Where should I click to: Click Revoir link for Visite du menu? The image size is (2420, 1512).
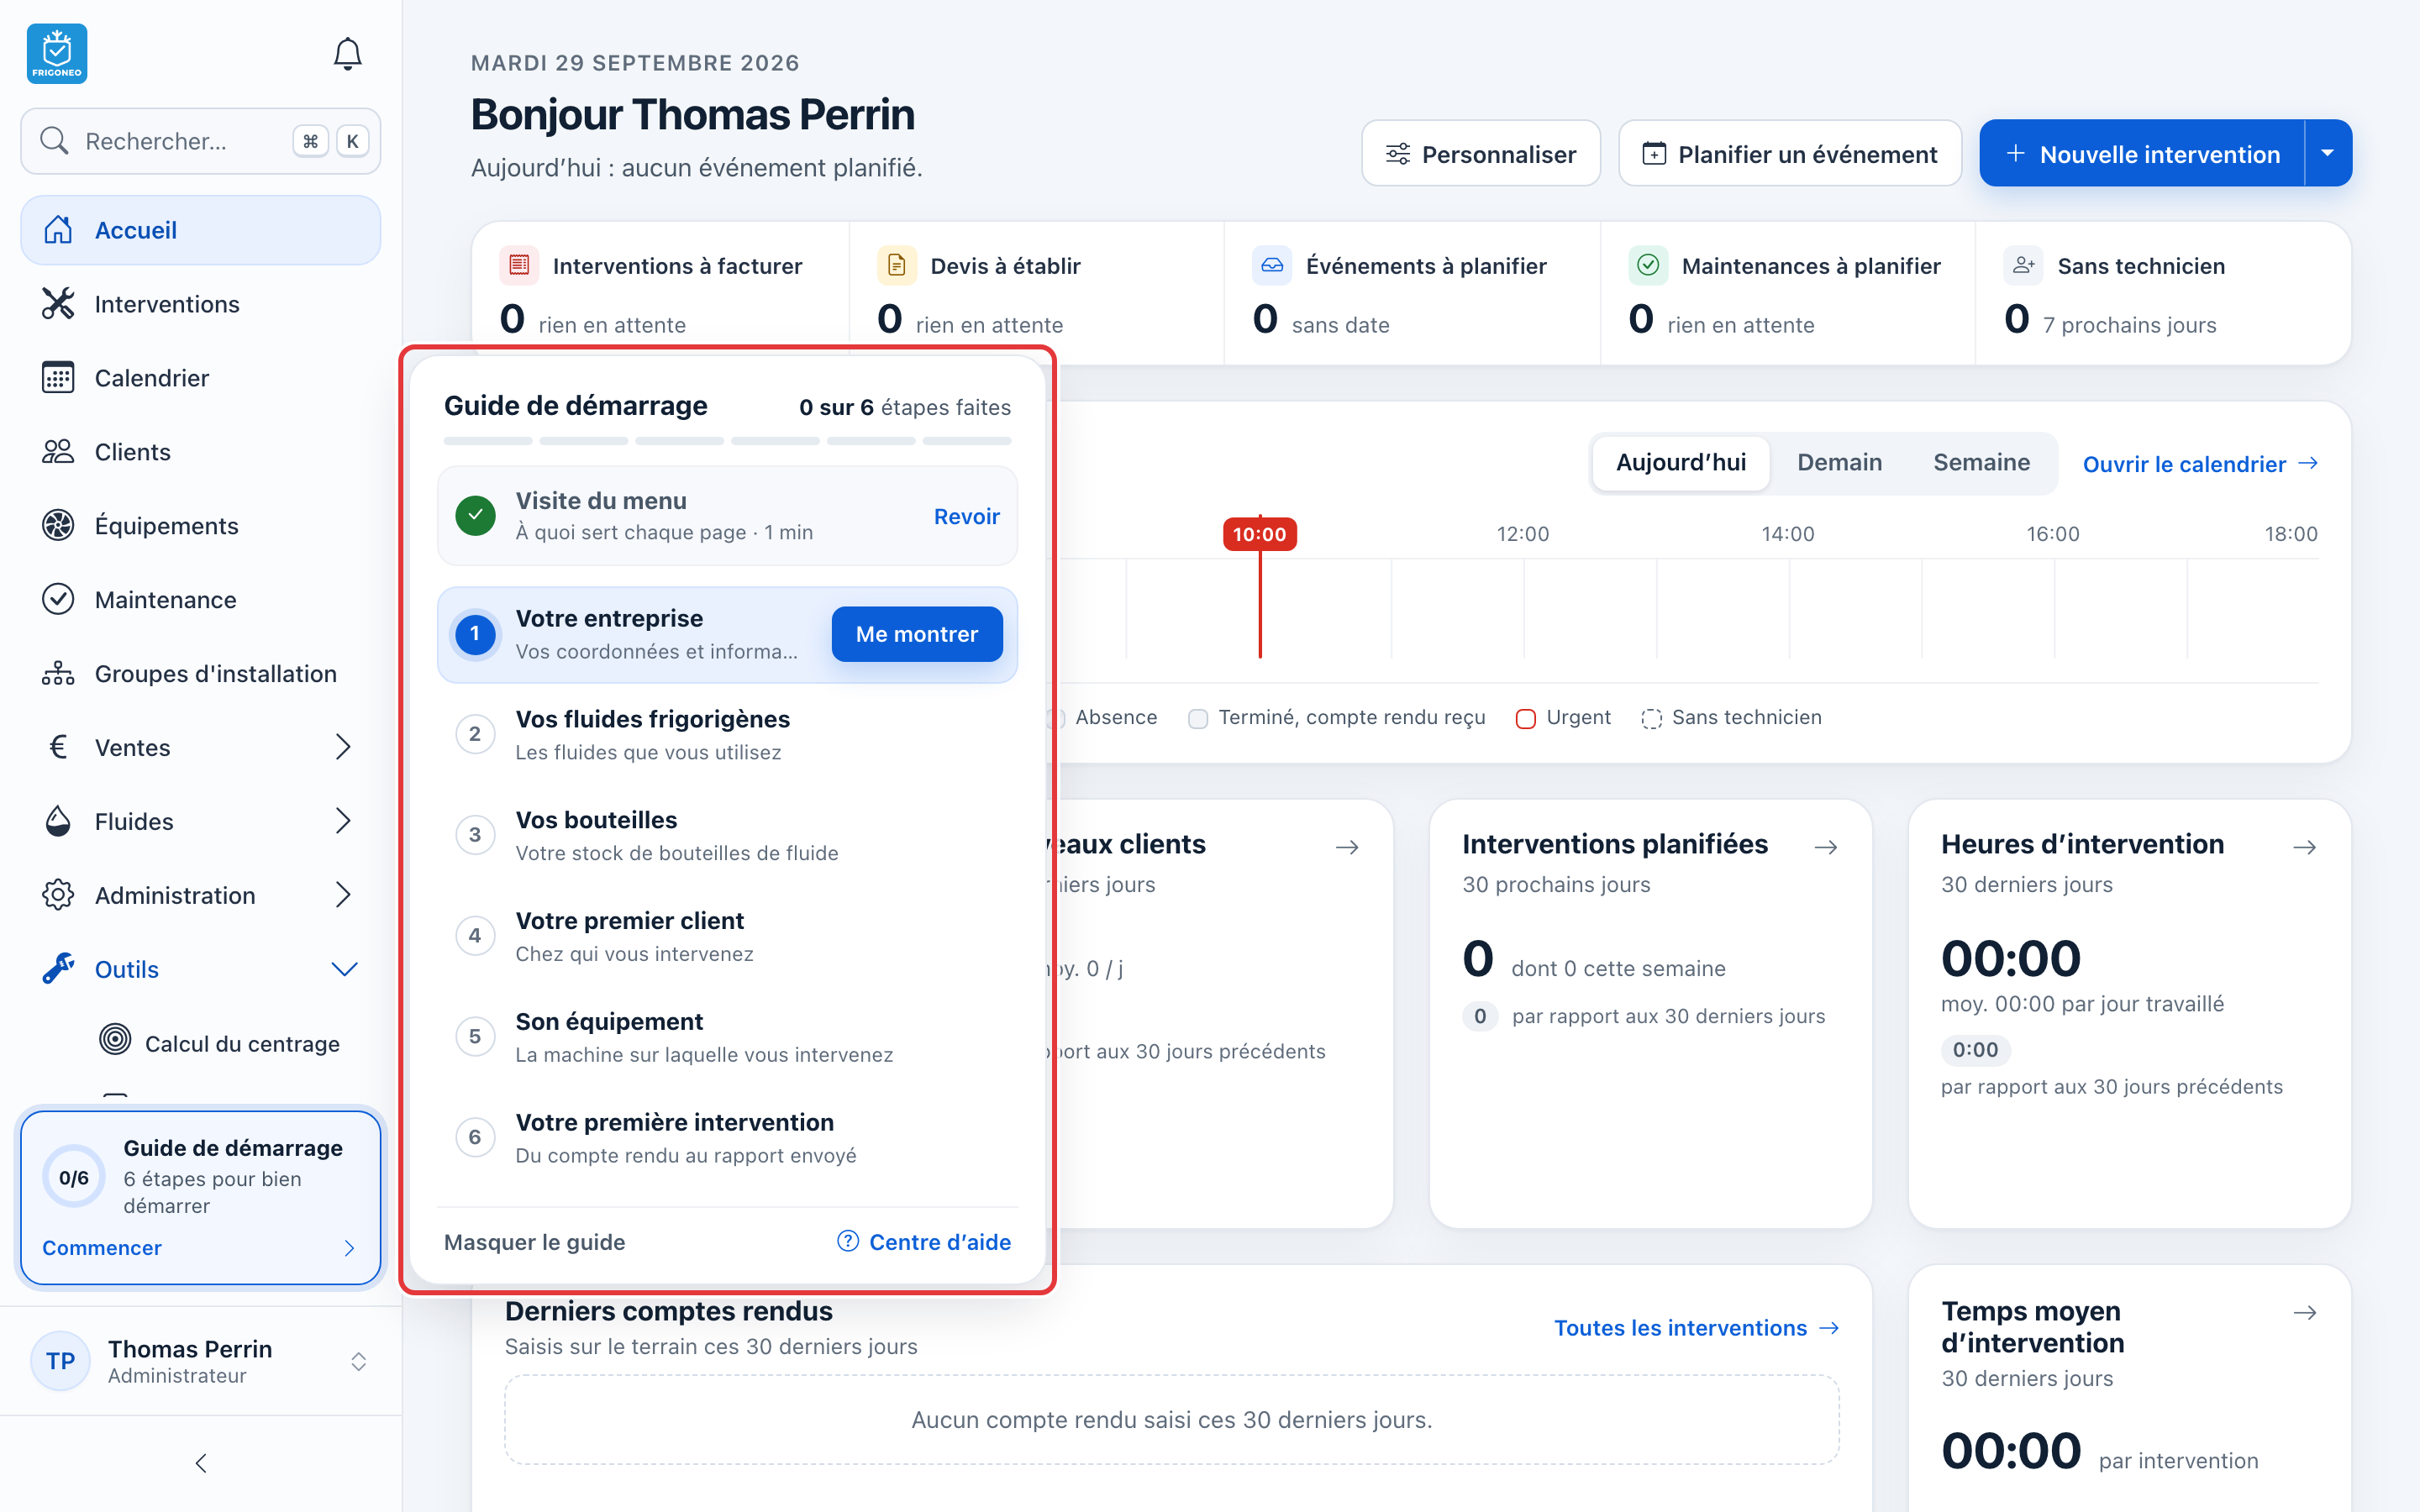[x=966, y=517]
